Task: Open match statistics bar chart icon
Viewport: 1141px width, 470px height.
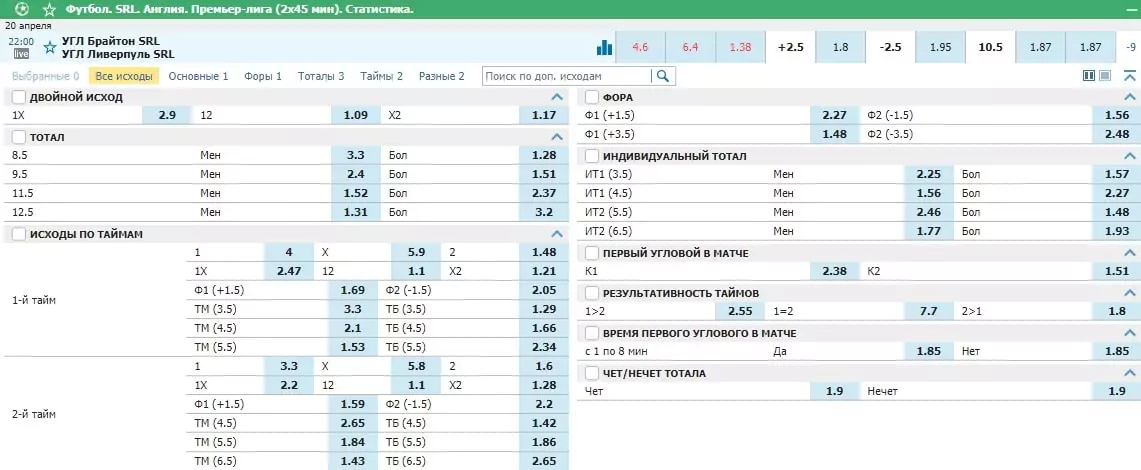Action: pyautogui.click(x=604, y=47)
